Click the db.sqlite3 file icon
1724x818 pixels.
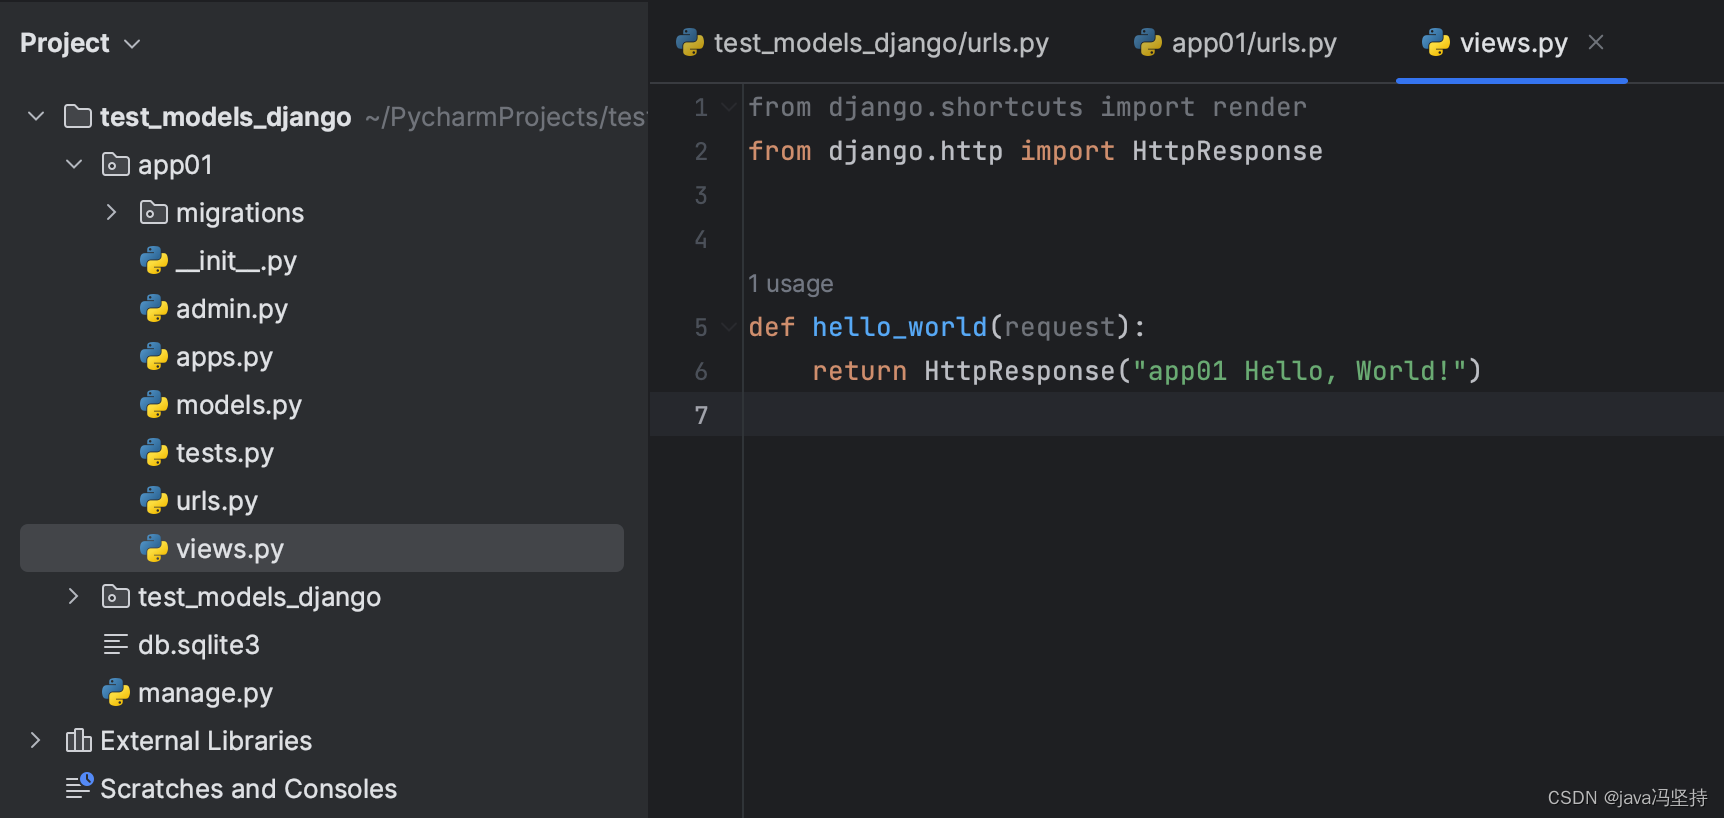tap(116, 645)
